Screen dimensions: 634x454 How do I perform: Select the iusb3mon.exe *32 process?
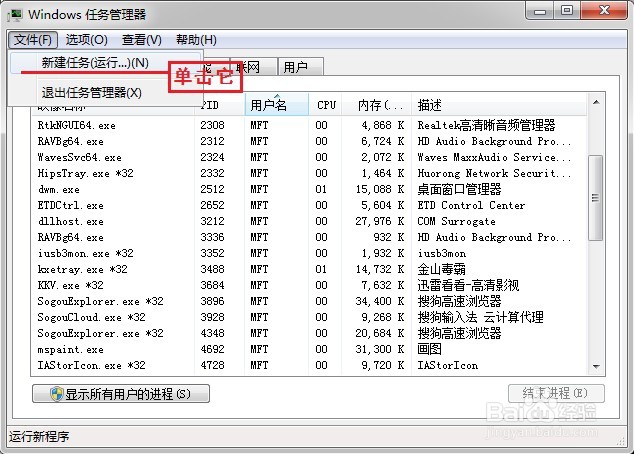click(309, 253)
